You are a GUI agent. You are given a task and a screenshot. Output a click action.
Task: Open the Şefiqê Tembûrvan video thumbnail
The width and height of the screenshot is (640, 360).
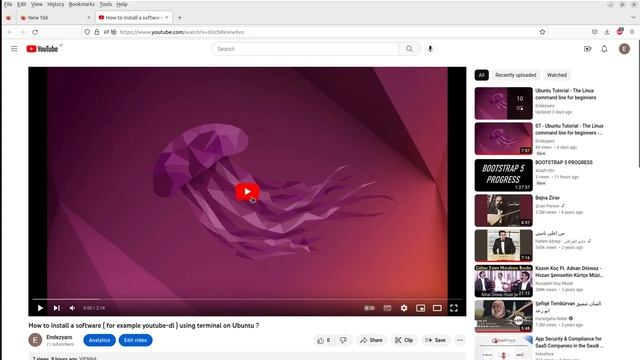(504, 316)
